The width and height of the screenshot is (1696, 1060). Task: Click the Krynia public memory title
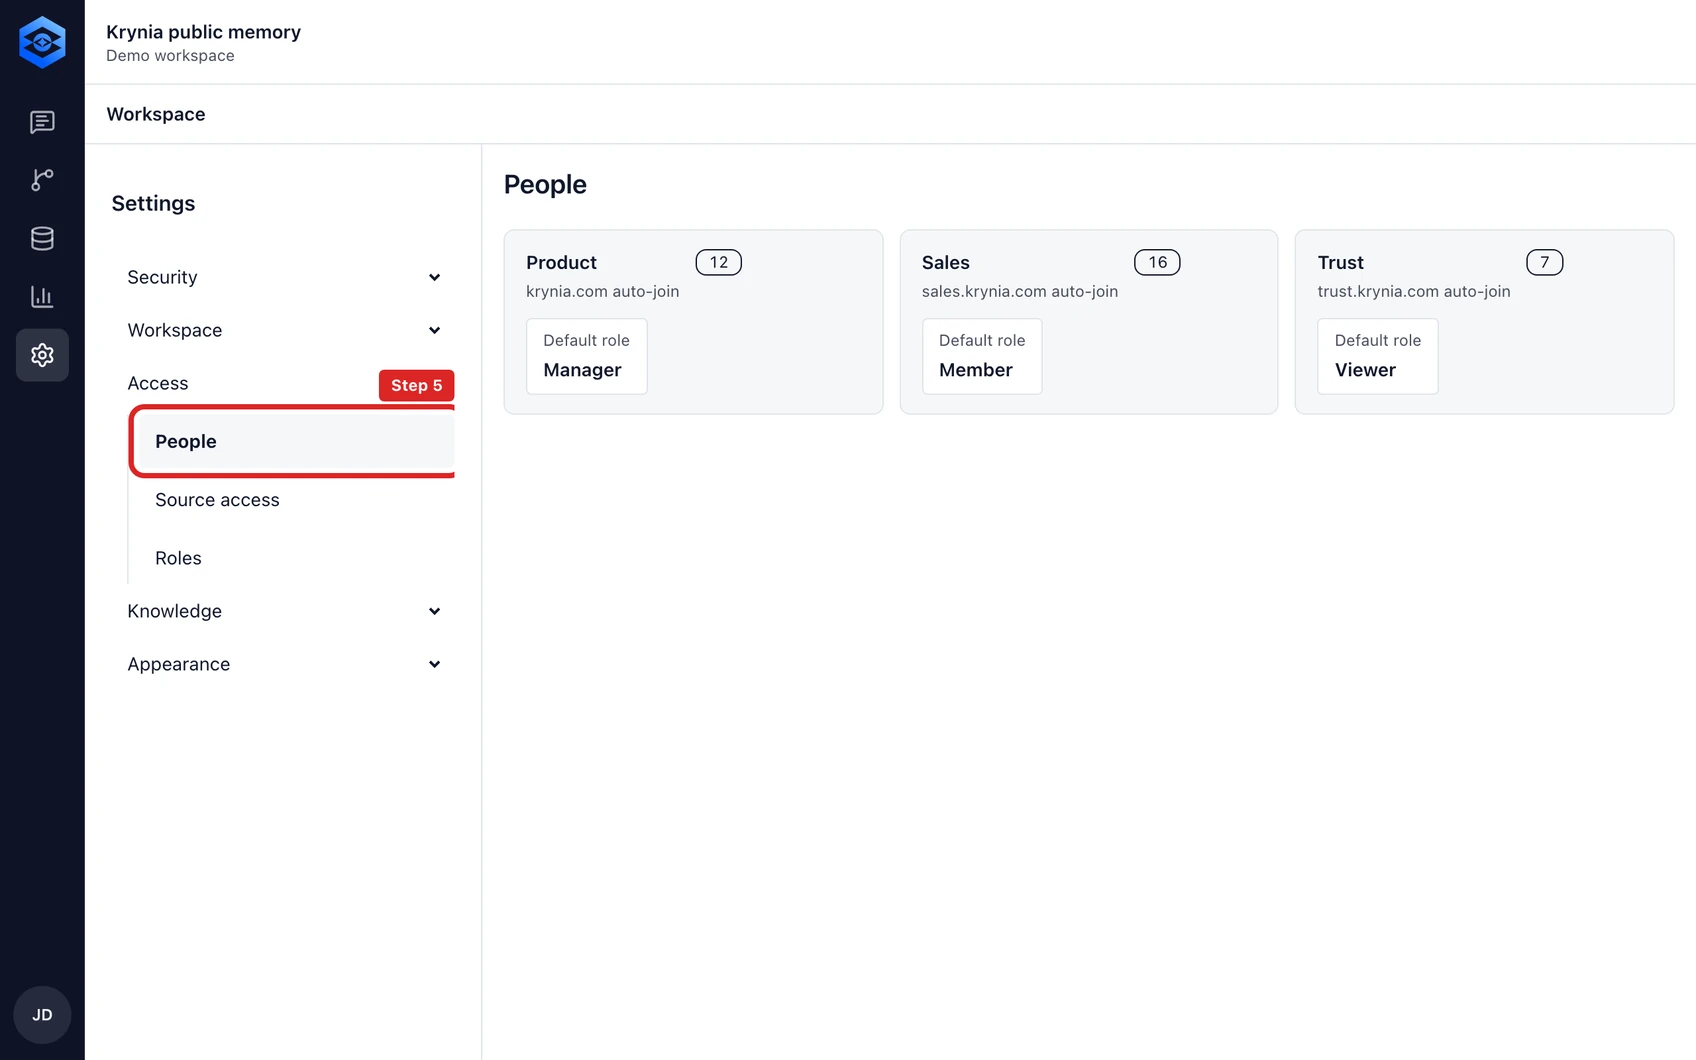pos(204,32)
